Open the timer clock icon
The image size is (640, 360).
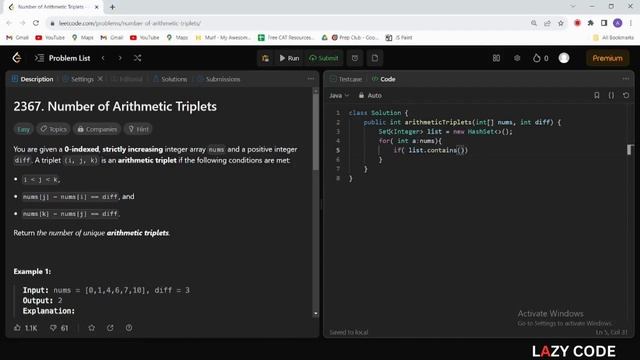[x=355, y=58]
